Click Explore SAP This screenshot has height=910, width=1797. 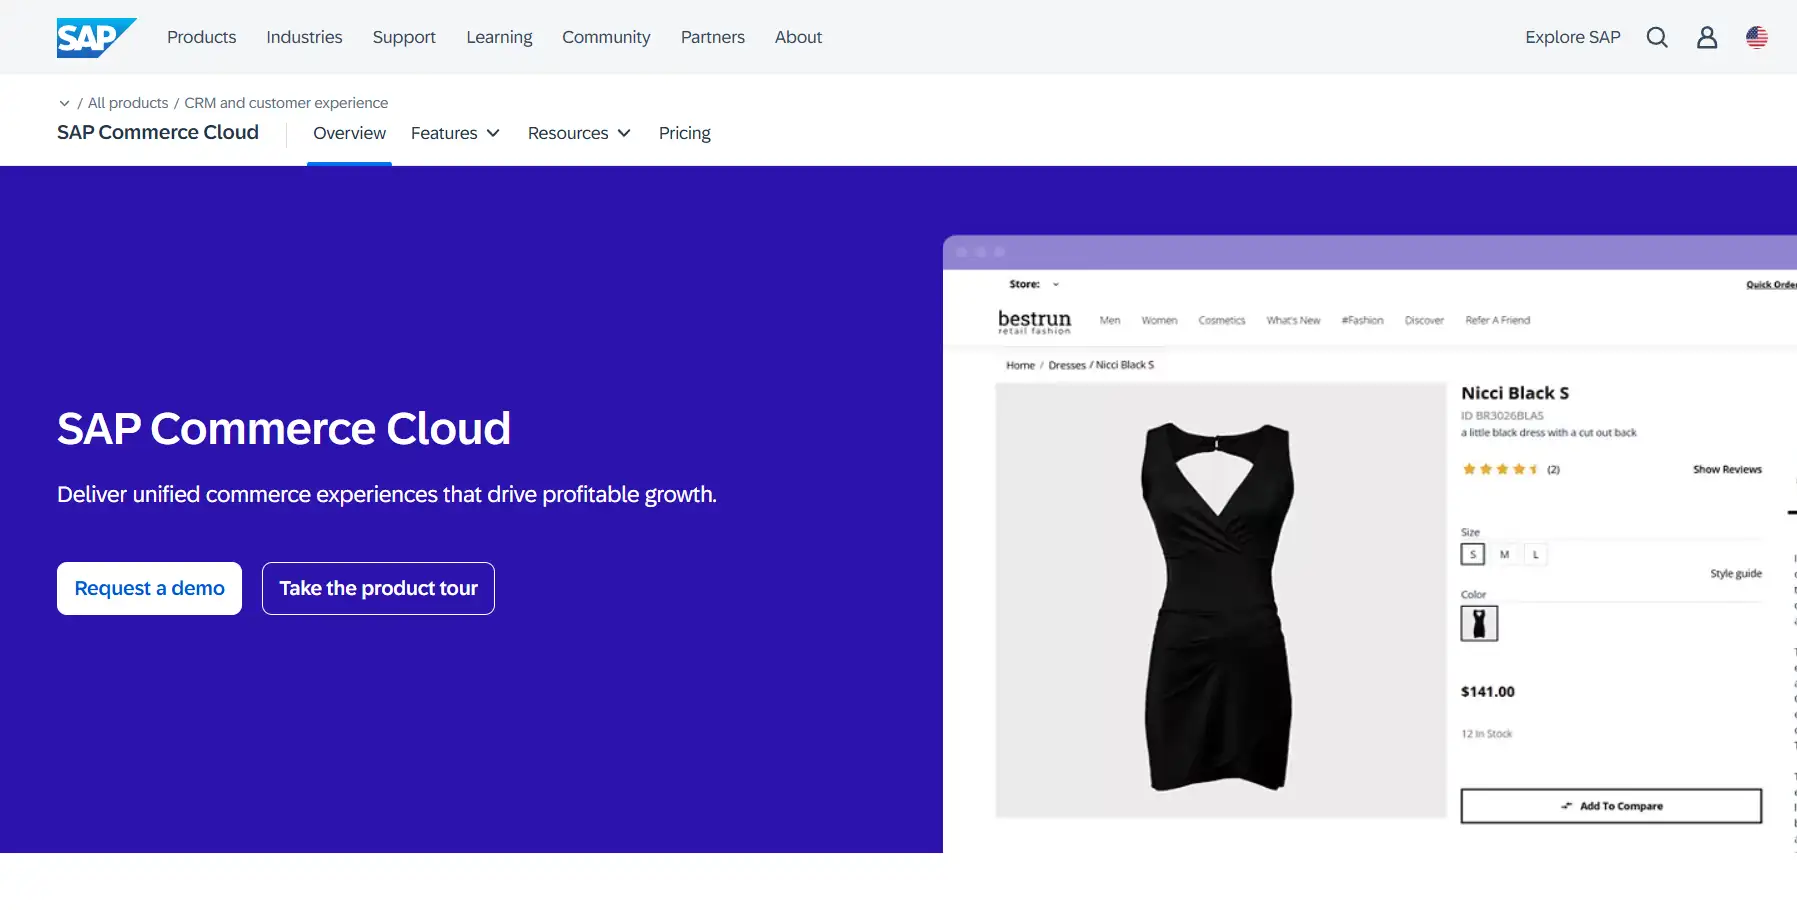pyautogui.click(x=1572, y=37)
